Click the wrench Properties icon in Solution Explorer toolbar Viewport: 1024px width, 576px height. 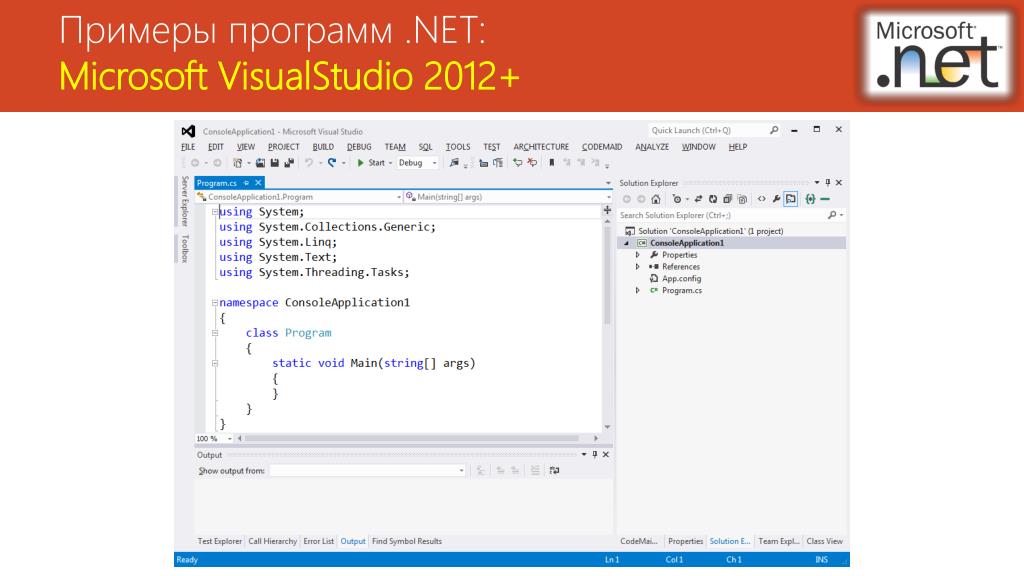point(776,199)
